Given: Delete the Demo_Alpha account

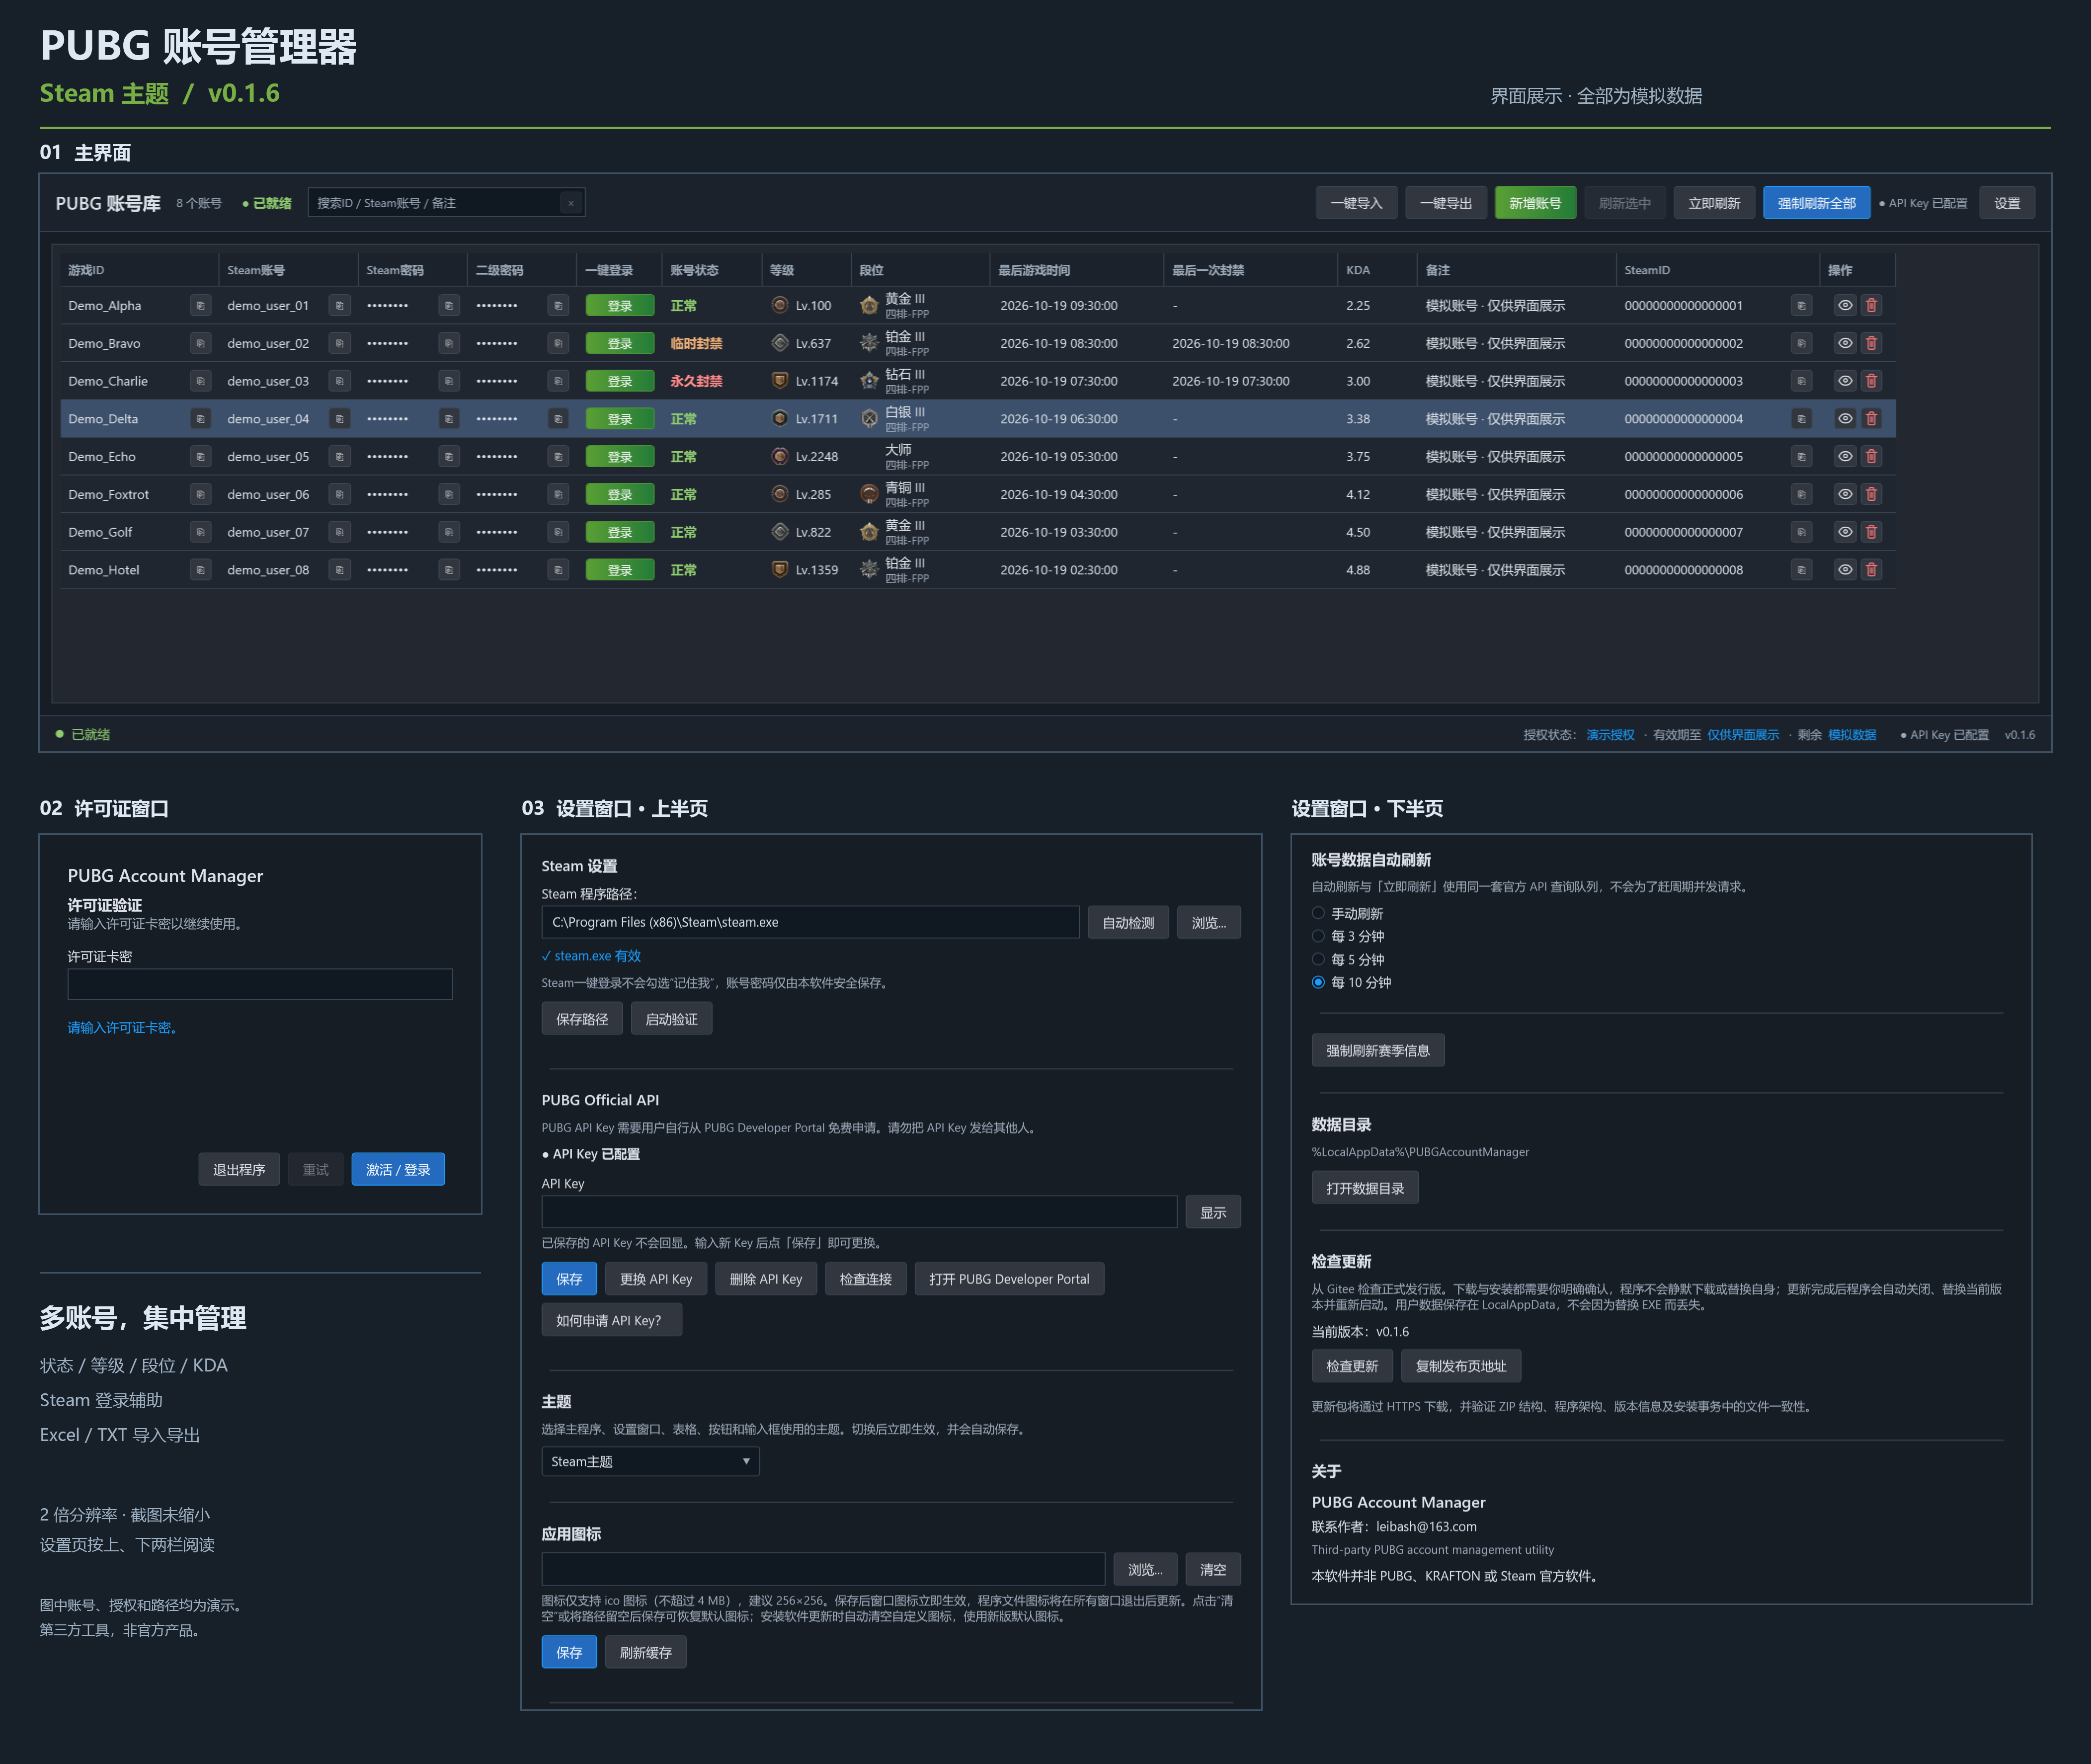Looking at the screenshot, I should tap(1871, 306).
